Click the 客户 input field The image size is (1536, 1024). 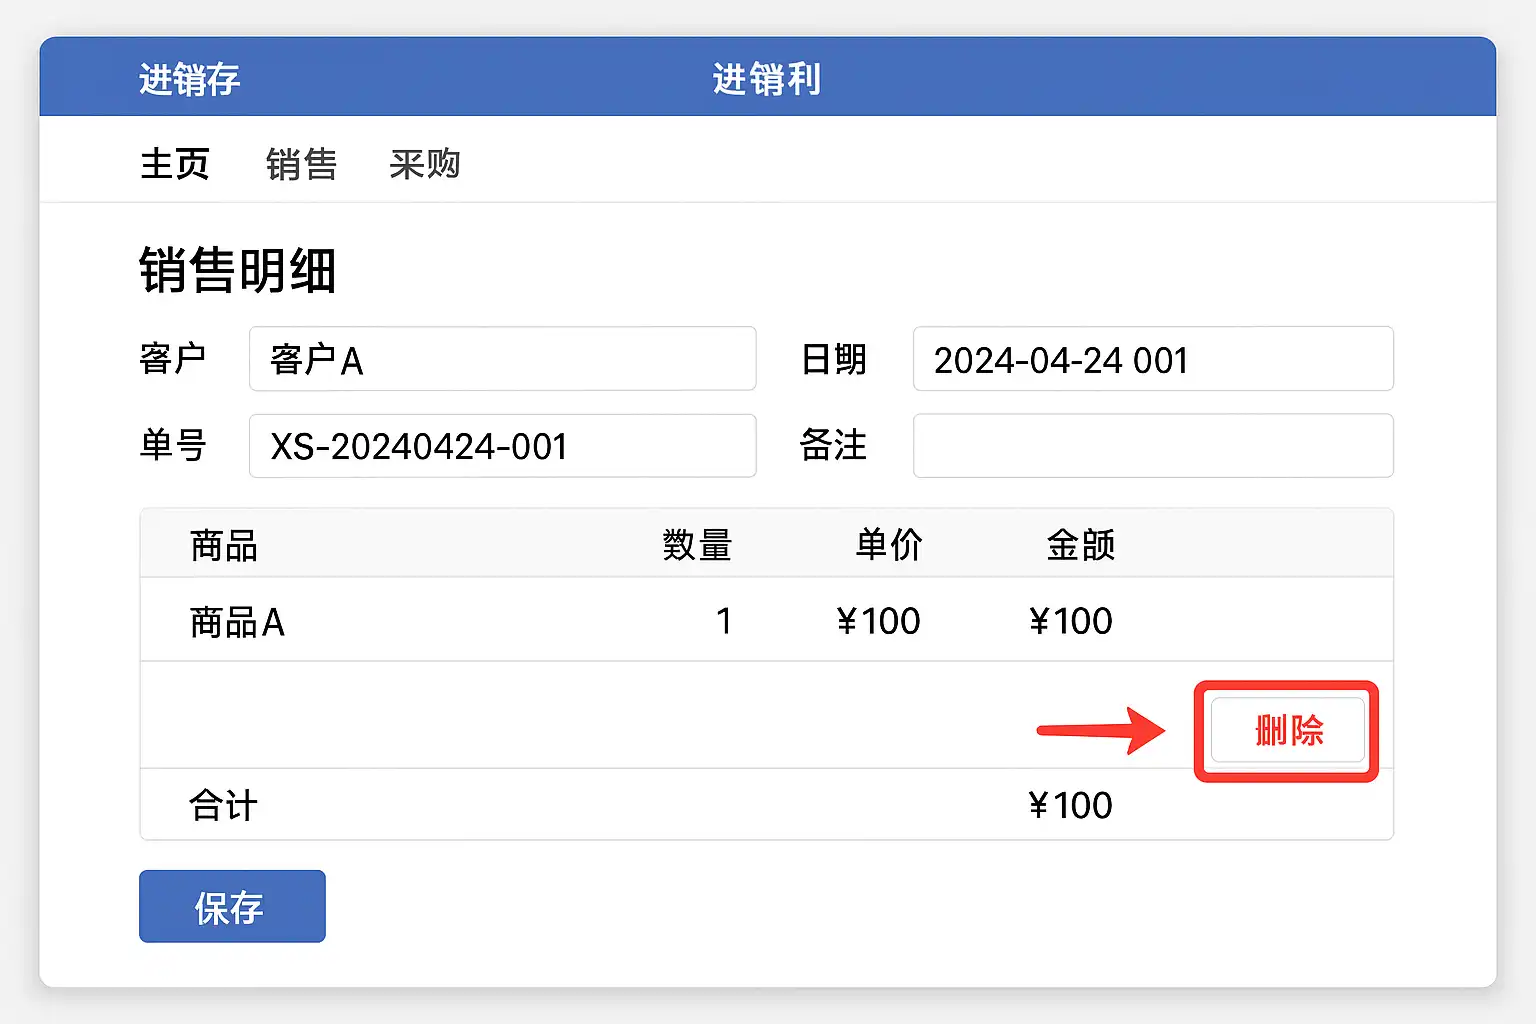[x=502, y=359]
